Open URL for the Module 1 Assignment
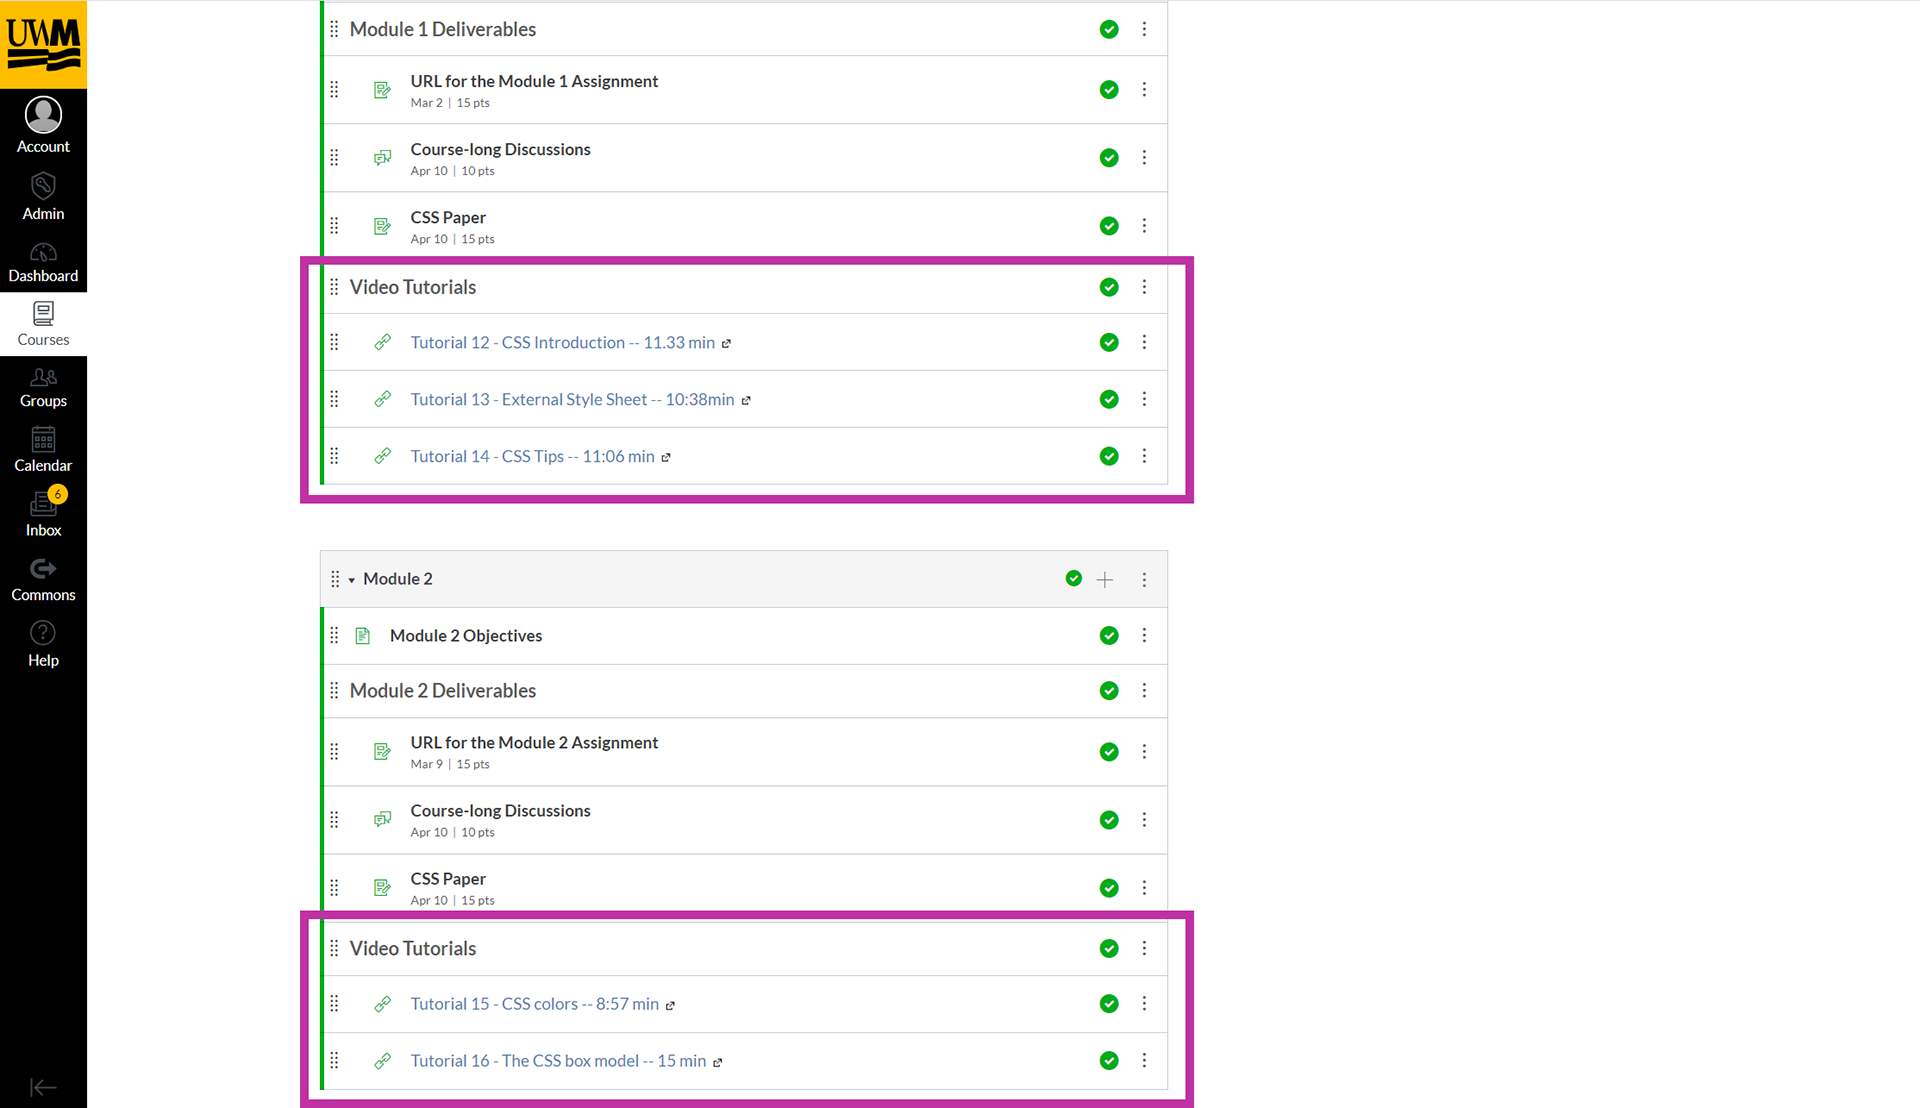The image size is (1920, 1108). (x=534, y=81)
